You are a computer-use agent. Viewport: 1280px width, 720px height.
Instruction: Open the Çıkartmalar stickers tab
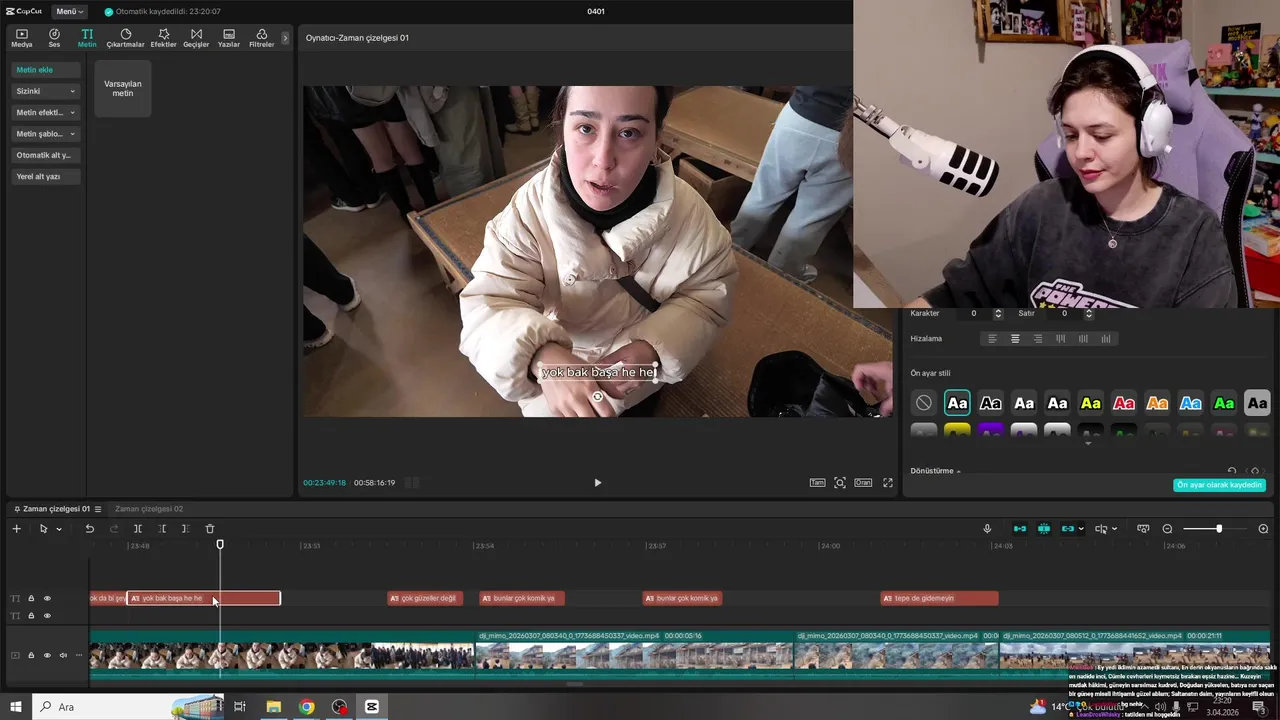click(x=126, y=38)
